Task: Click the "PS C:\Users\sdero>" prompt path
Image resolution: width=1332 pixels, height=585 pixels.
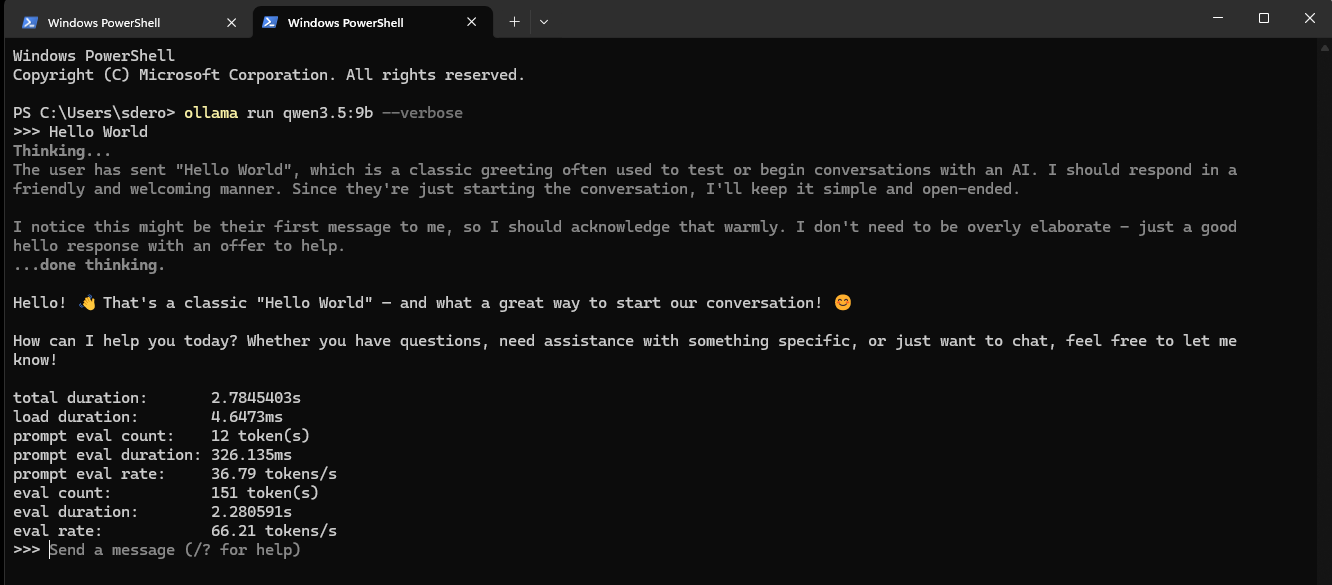Action: (x=94, y=113)
